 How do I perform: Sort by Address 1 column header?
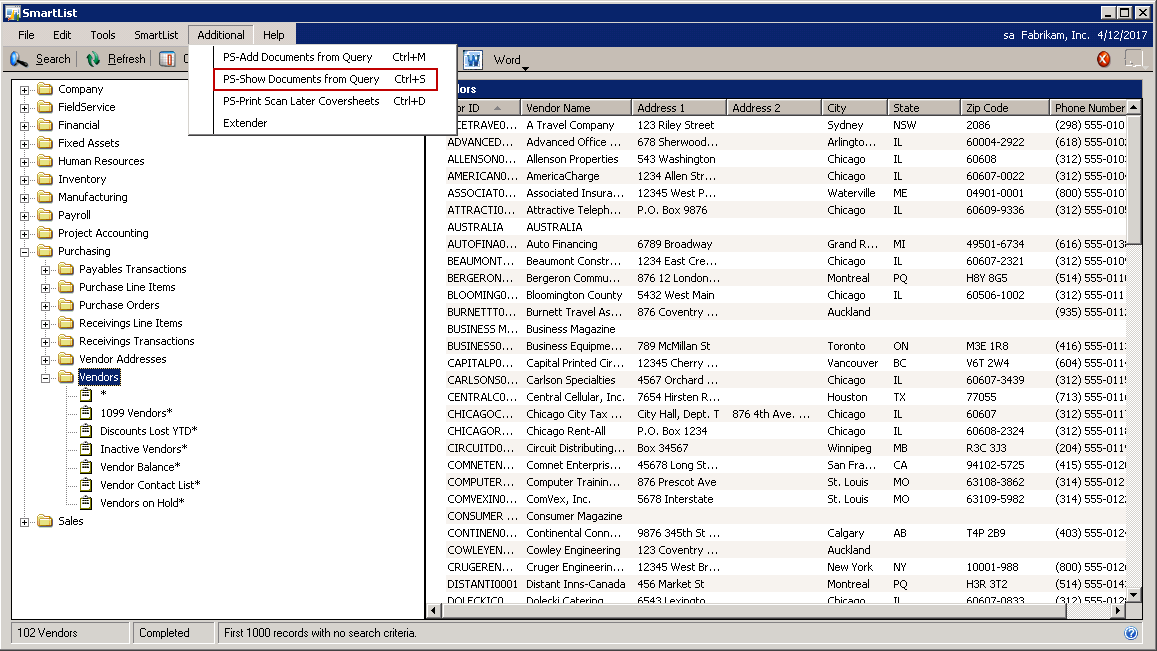pyautogui.click(x=679, y=108)
